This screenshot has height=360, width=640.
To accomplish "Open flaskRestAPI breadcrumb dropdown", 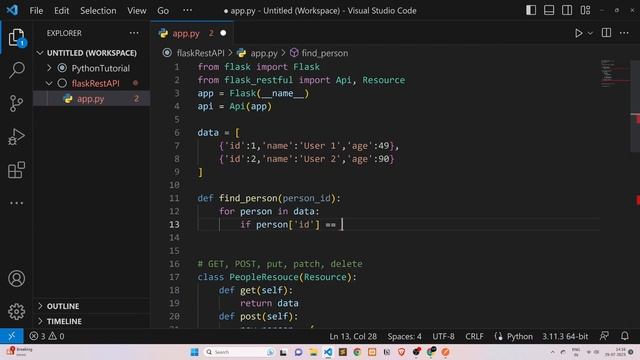I will click(x=200, y=53).
